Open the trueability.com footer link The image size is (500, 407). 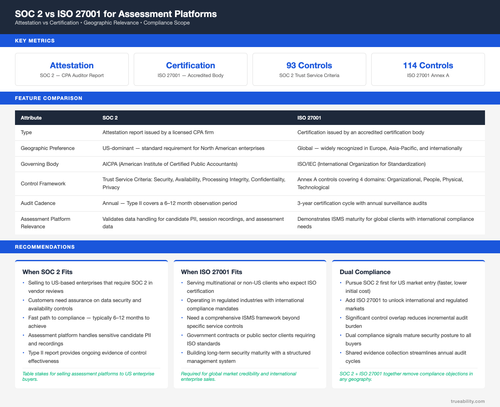click(x=468, y=401)
